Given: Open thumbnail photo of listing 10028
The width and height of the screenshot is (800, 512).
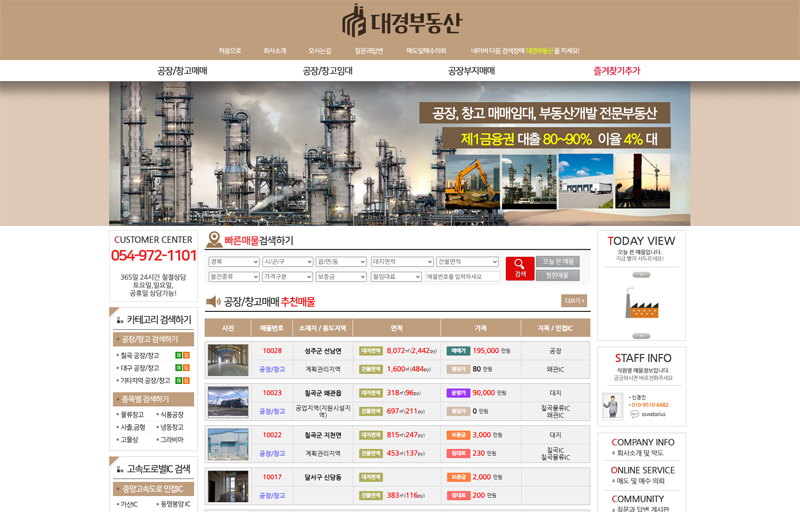Looking at the screenshot, I should coord(228,360).
